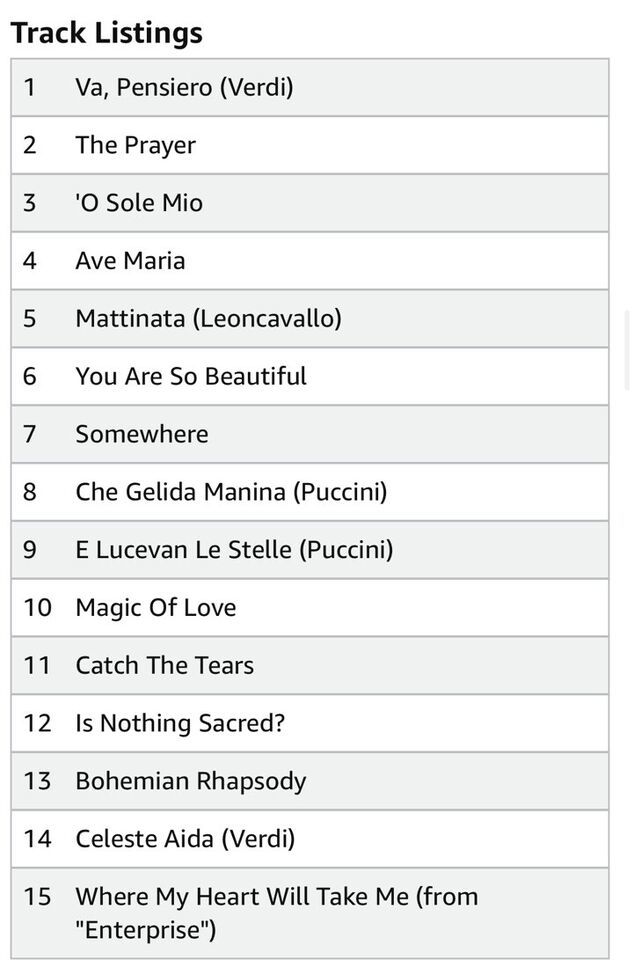This screenshot has height=960, width=634.
Task: Click Is Nothing Sacred? track entry
Action: click(x=310, y=724)
